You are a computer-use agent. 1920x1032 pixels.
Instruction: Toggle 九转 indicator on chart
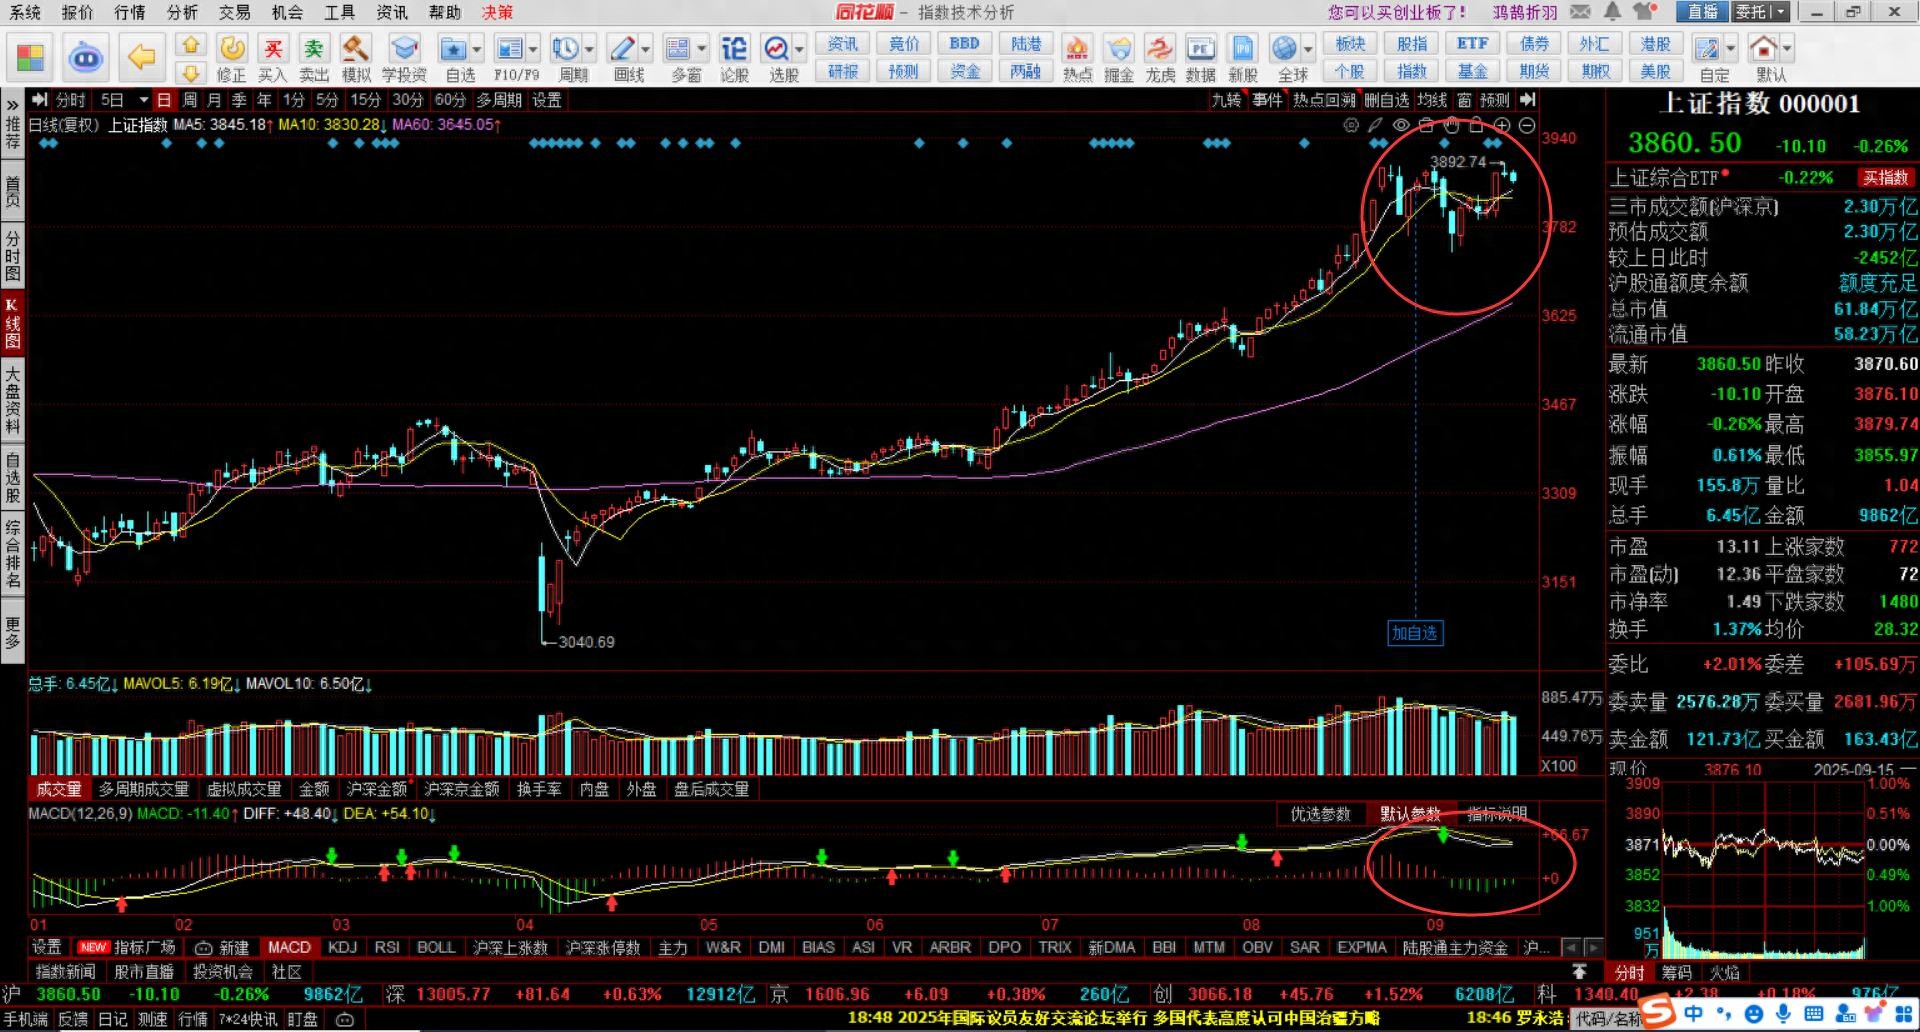click(1226, 100)
